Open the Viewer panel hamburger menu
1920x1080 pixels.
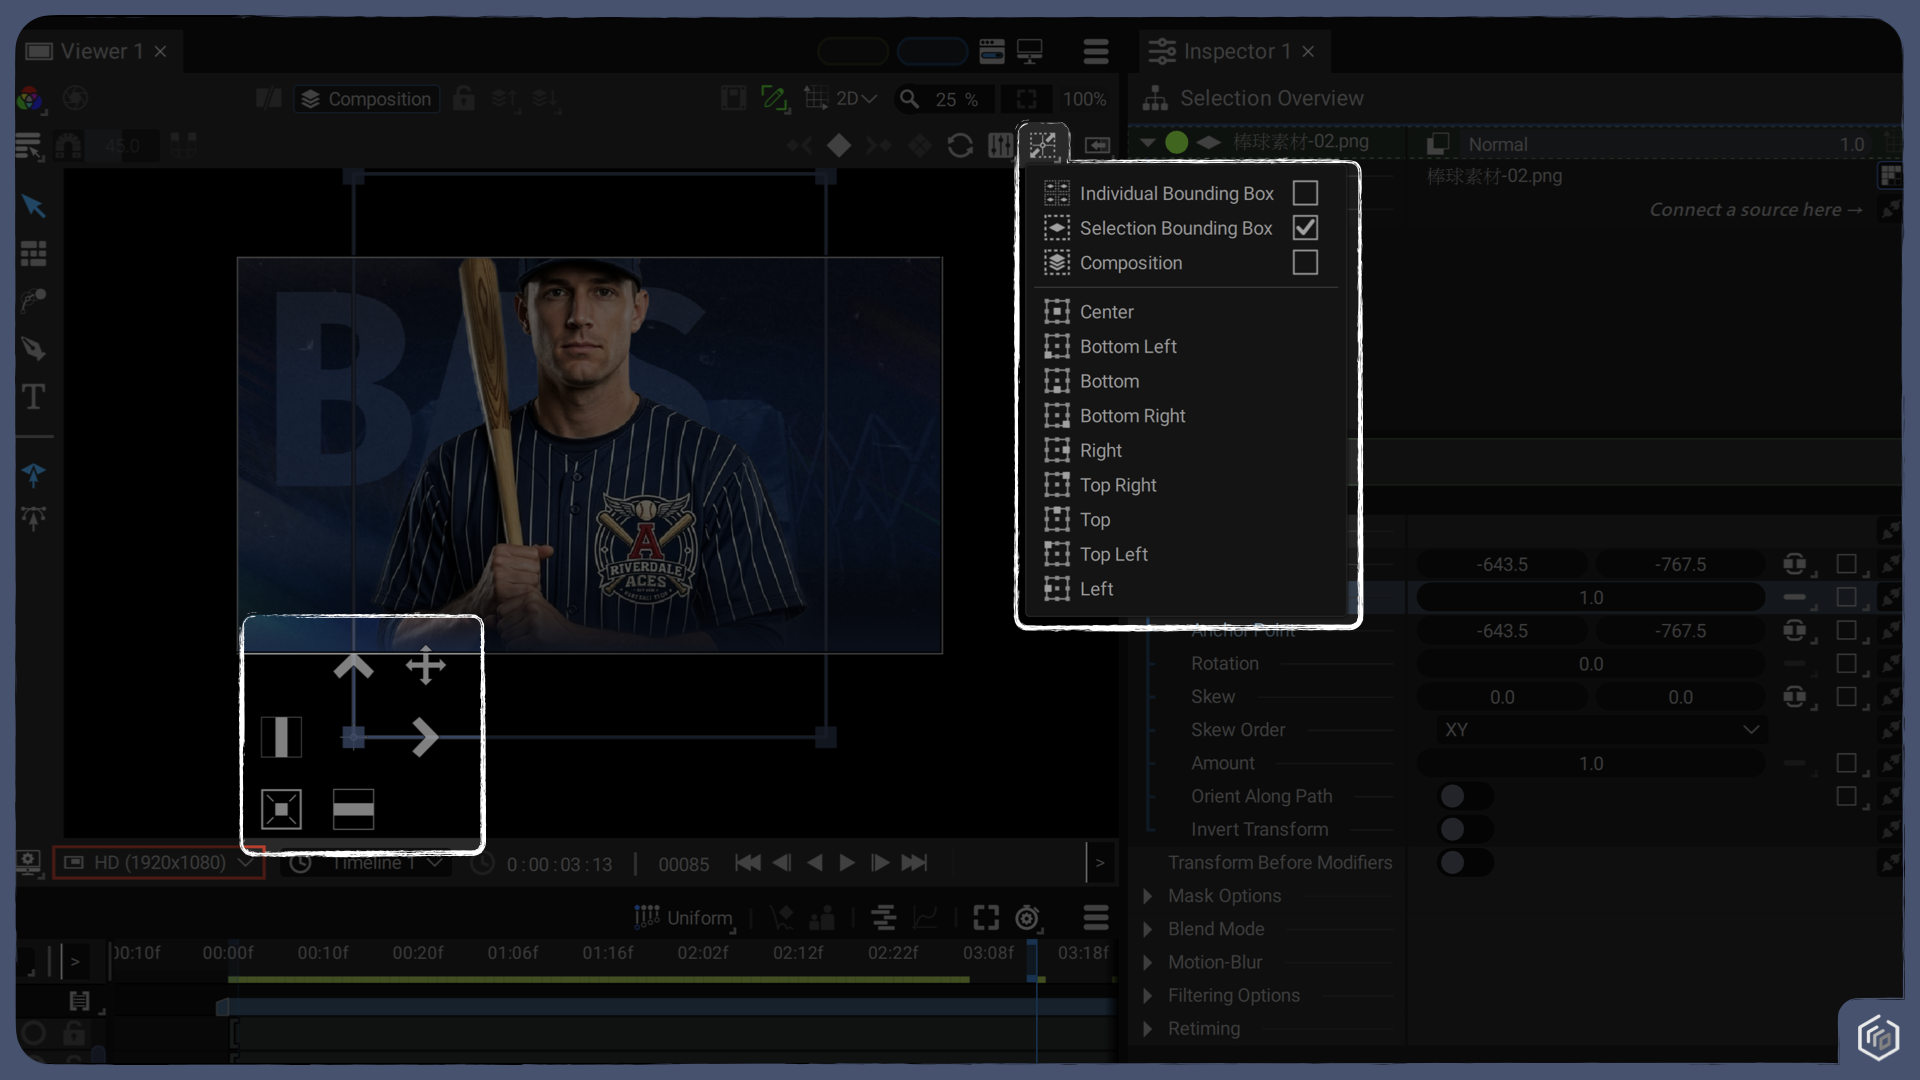(1096, 51)
